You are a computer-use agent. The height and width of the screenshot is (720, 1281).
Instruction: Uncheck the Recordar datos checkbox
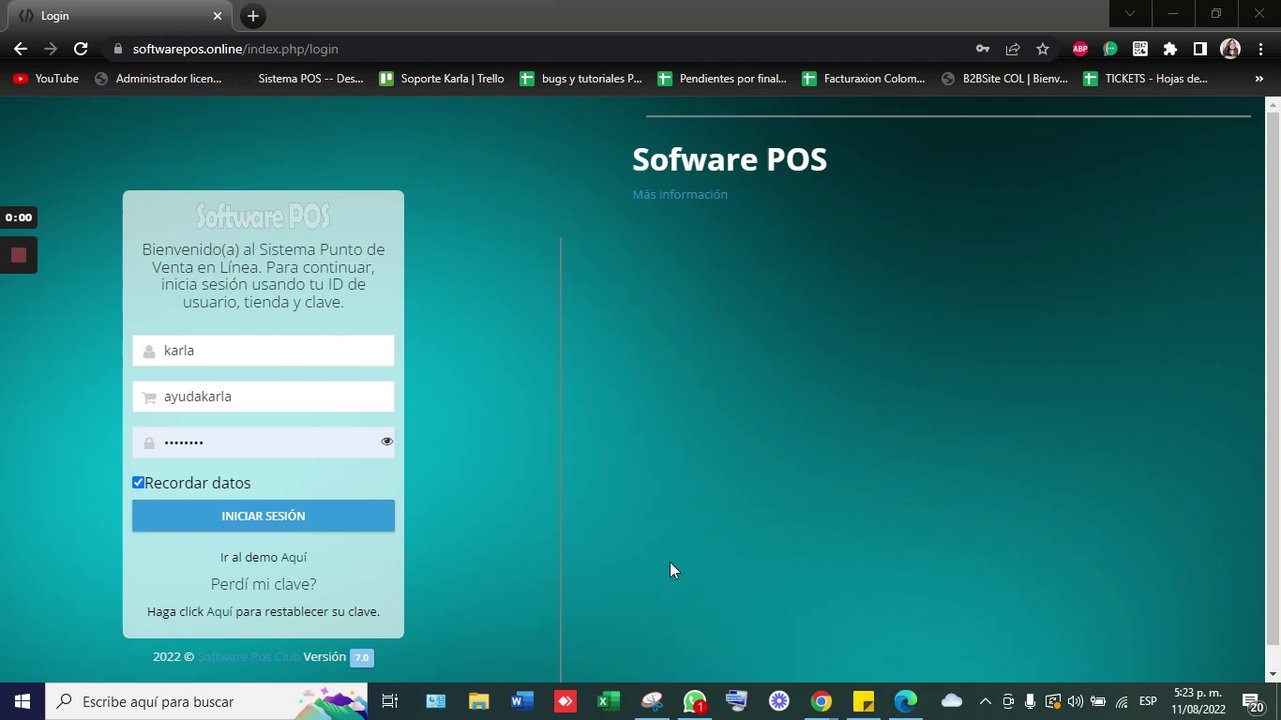click(138, 482)
